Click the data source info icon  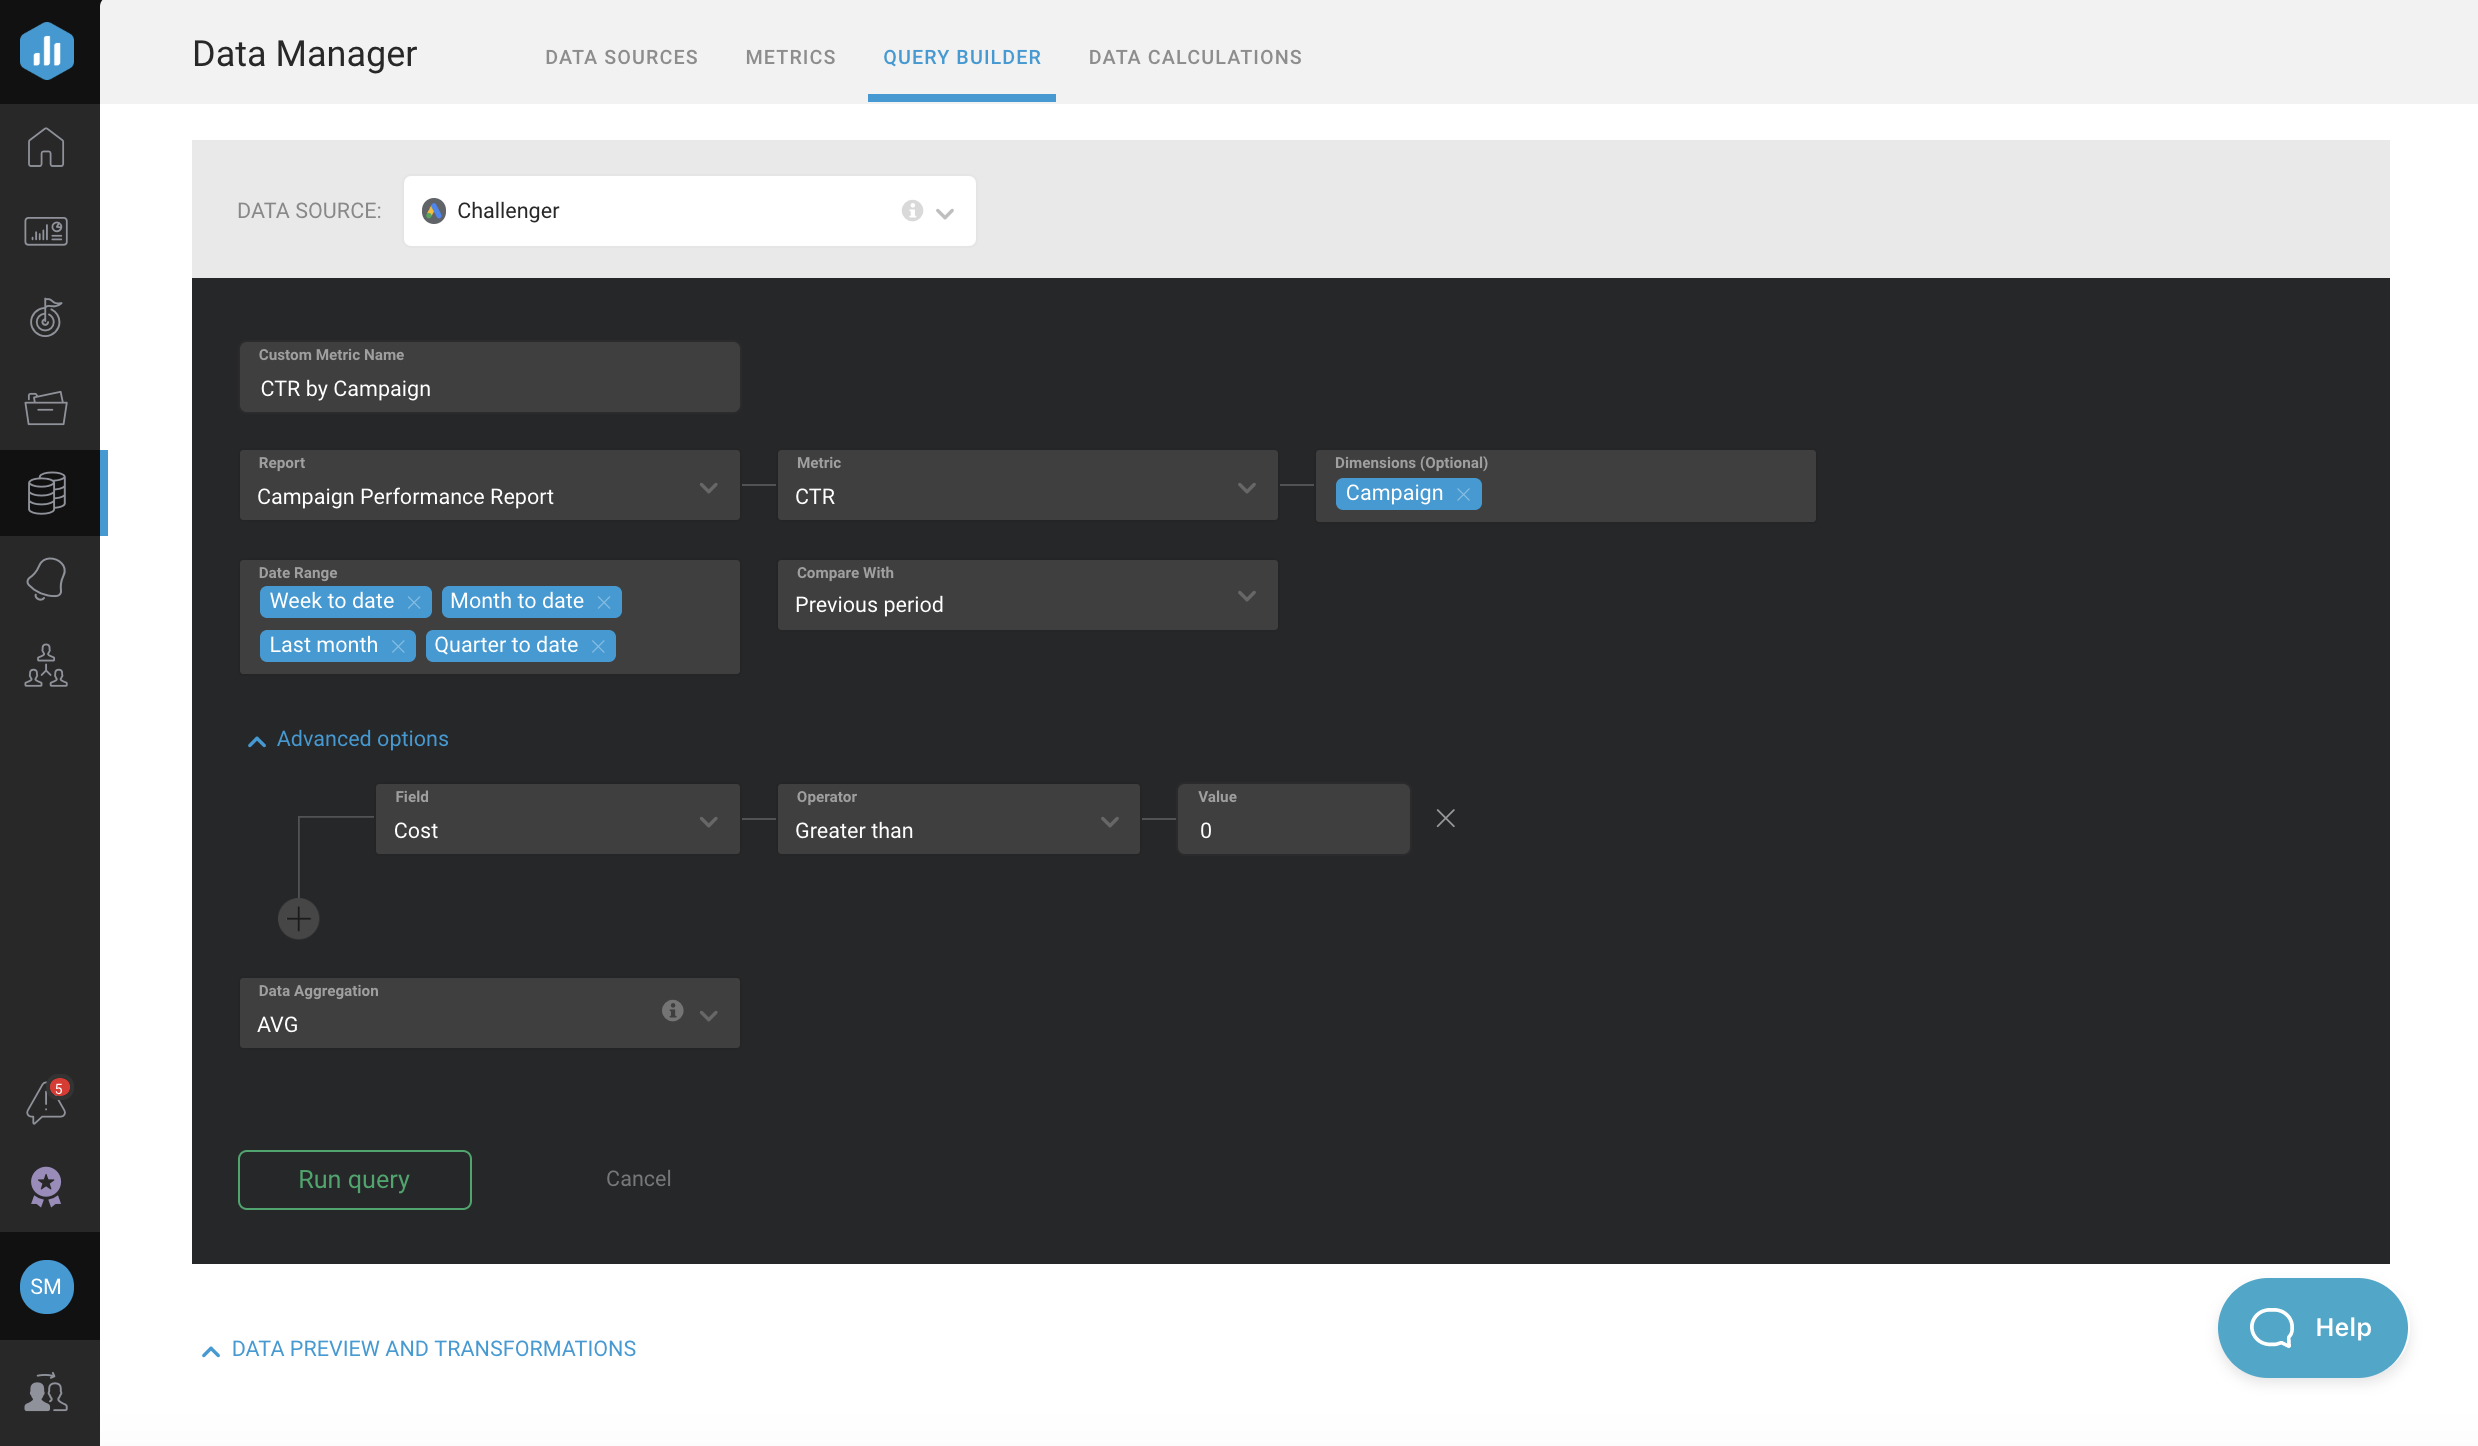click(x=912, y=210)
